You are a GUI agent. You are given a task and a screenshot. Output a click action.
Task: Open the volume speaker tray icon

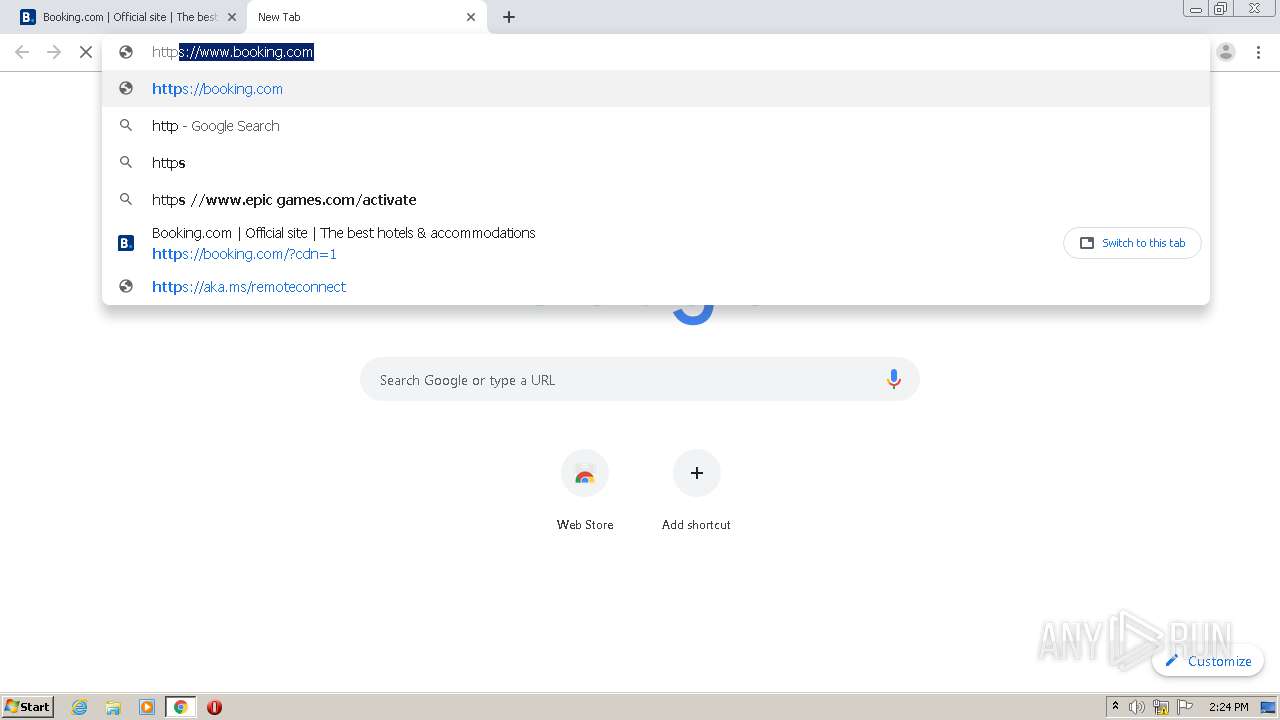tap(1137, 707)
